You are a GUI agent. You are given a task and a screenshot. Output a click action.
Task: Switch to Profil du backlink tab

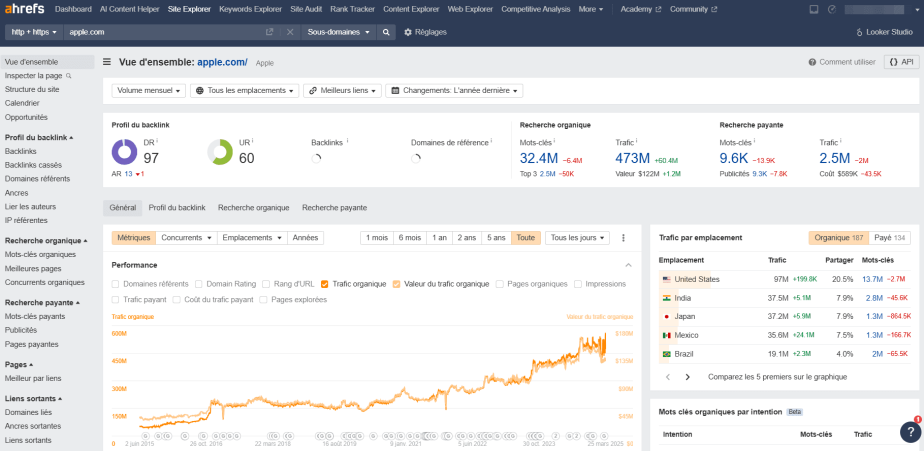177,208
